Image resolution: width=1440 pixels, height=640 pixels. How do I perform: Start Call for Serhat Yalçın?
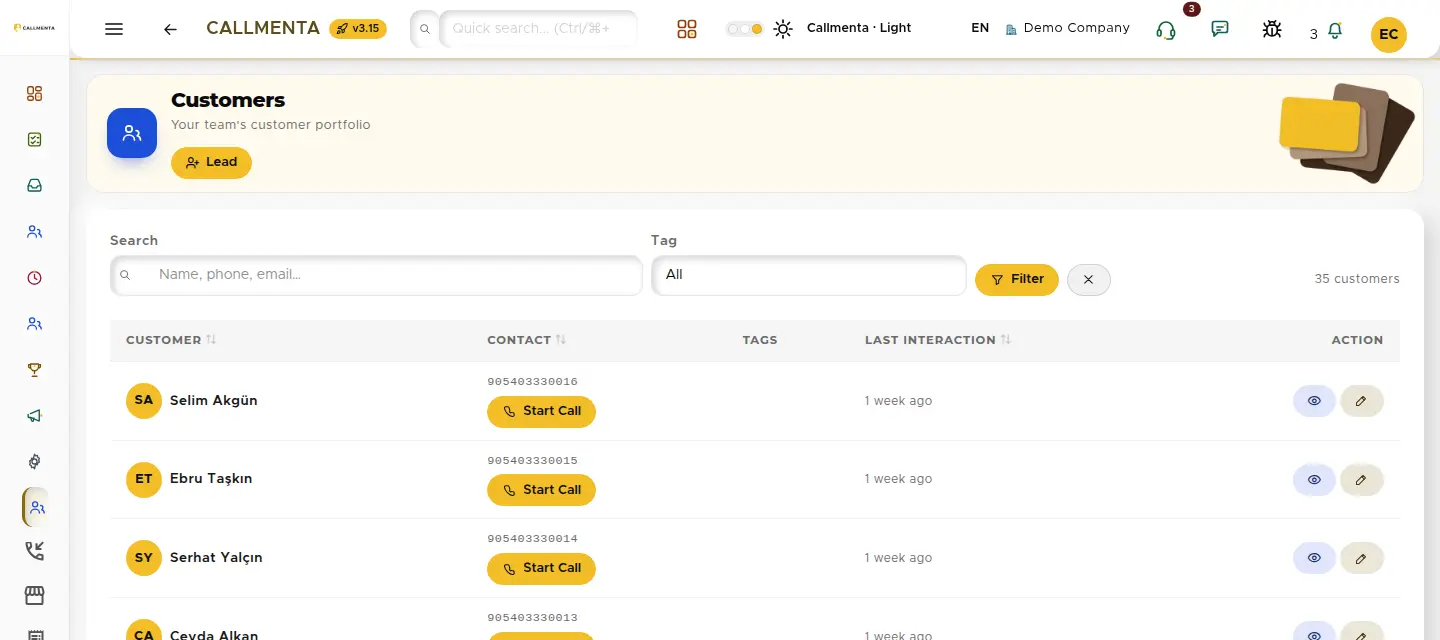(541, 568)
